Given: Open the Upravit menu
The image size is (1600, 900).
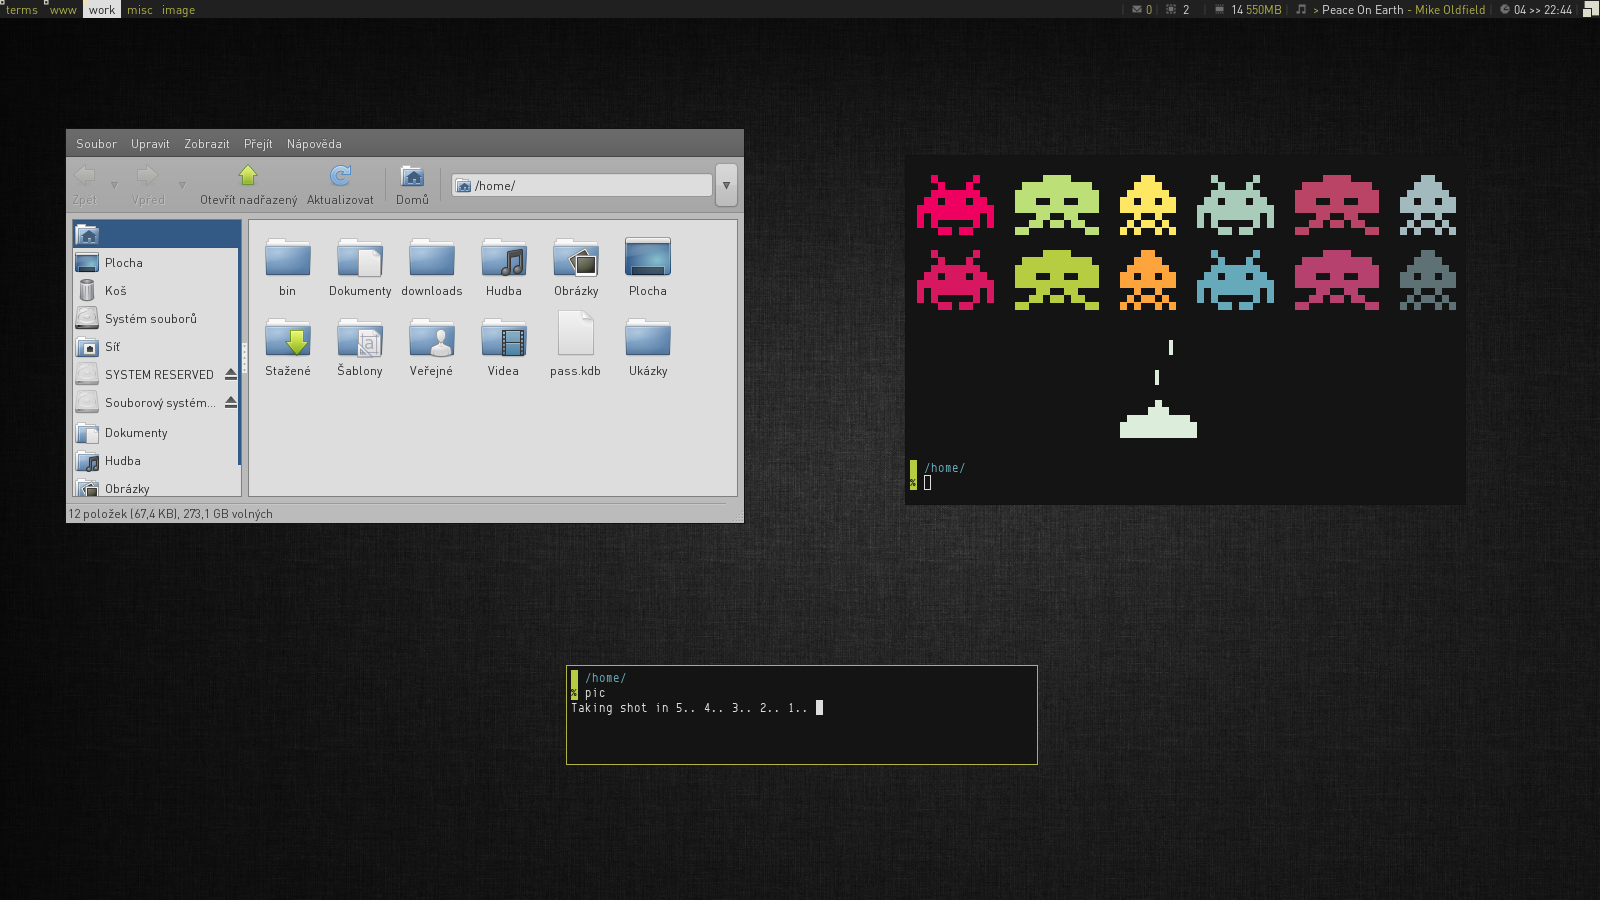Looking at the screenshot, I should click(150, 144).
